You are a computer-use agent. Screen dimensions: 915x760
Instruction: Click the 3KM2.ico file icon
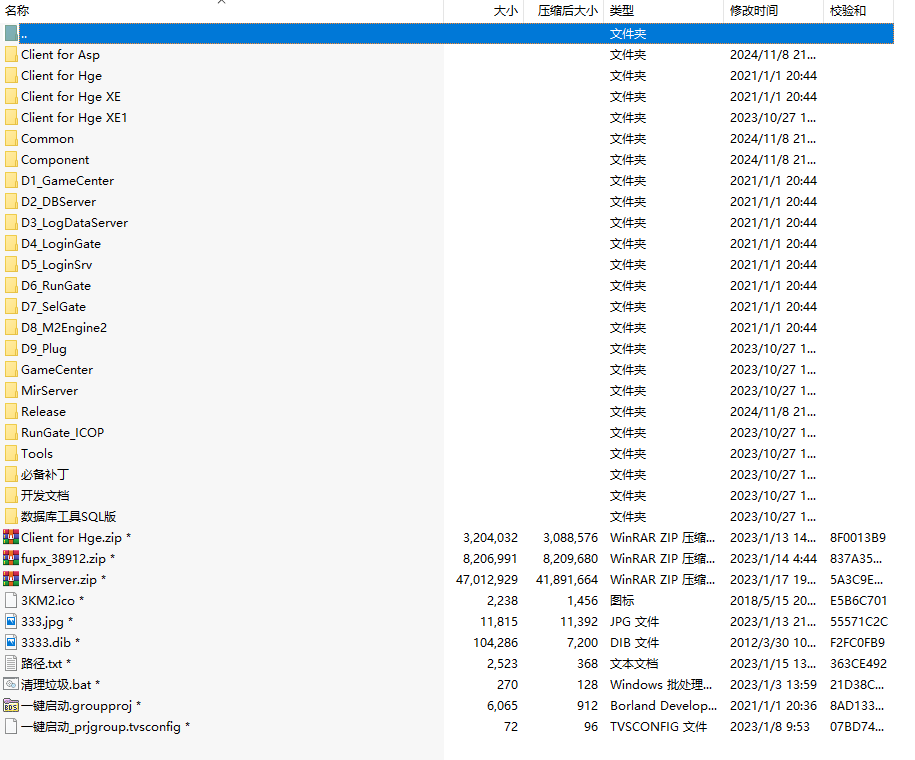[x=11, y=600]
